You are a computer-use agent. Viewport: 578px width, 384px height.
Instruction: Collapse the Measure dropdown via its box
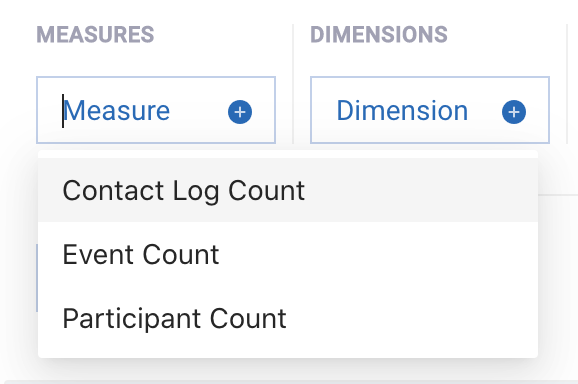point(156,110)
